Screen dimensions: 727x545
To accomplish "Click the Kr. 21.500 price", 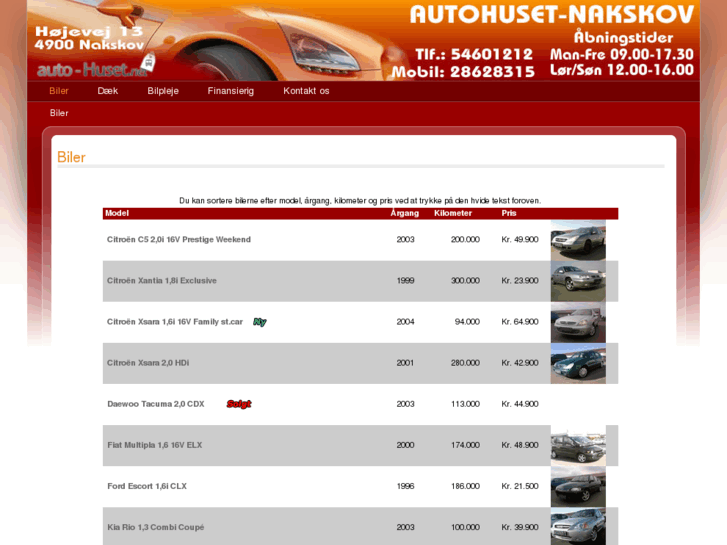I will click(520, 487).
